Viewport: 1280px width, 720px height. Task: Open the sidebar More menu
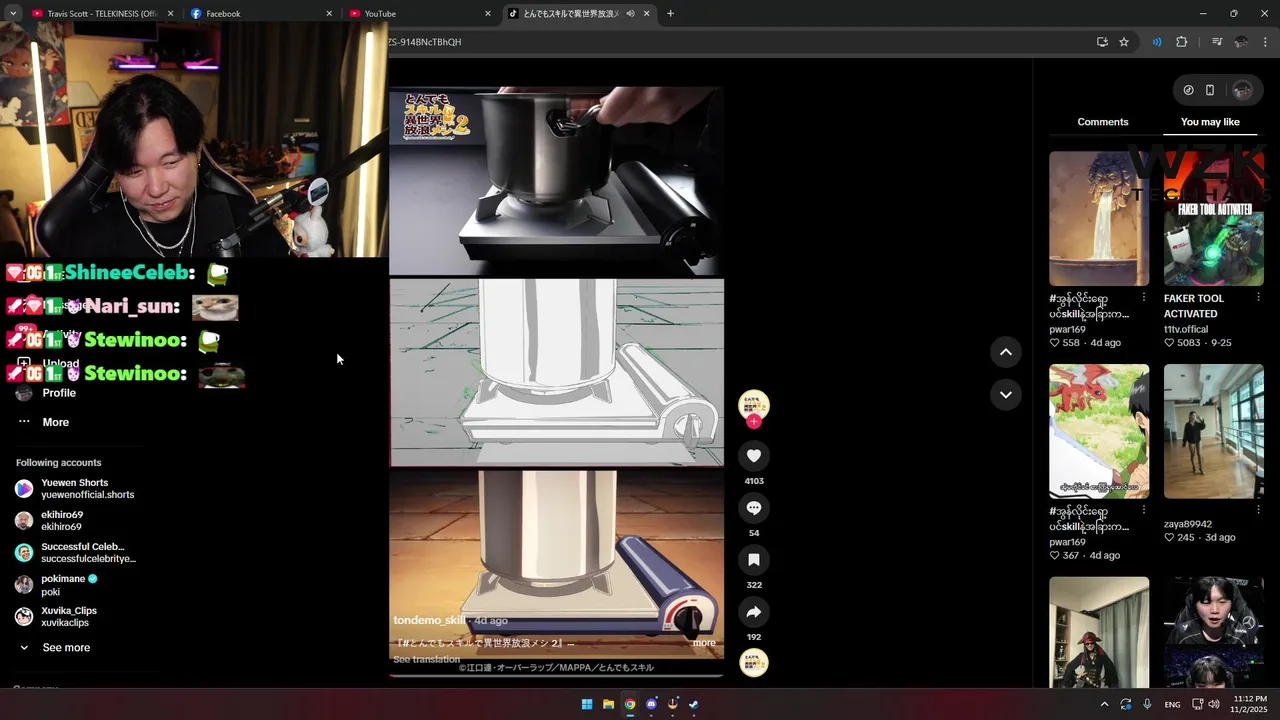tap(44, 422)
